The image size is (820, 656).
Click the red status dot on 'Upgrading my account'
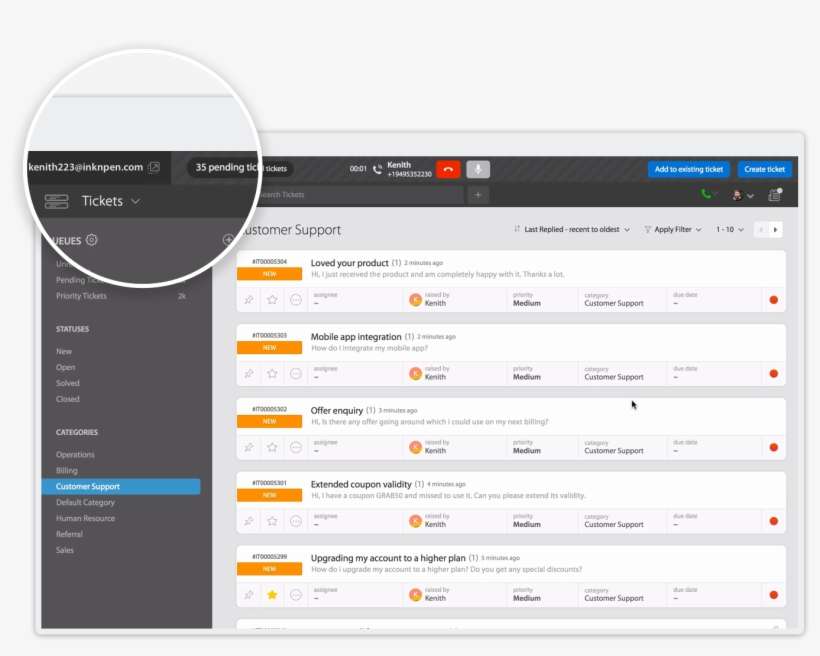(x=773, y=595)
